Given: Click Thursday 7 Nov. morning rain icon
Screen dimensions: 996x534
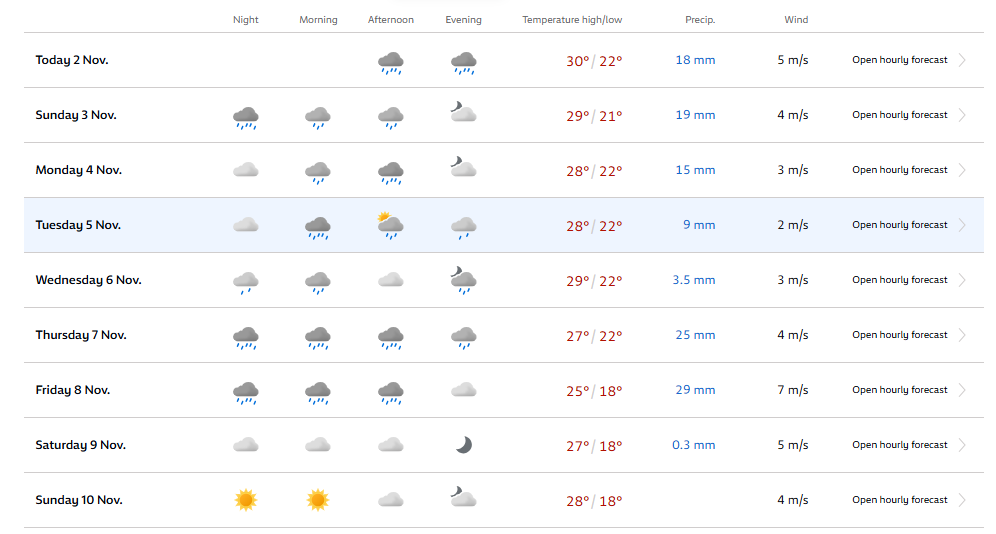Looking at the screenshot, I should point(318,338).
